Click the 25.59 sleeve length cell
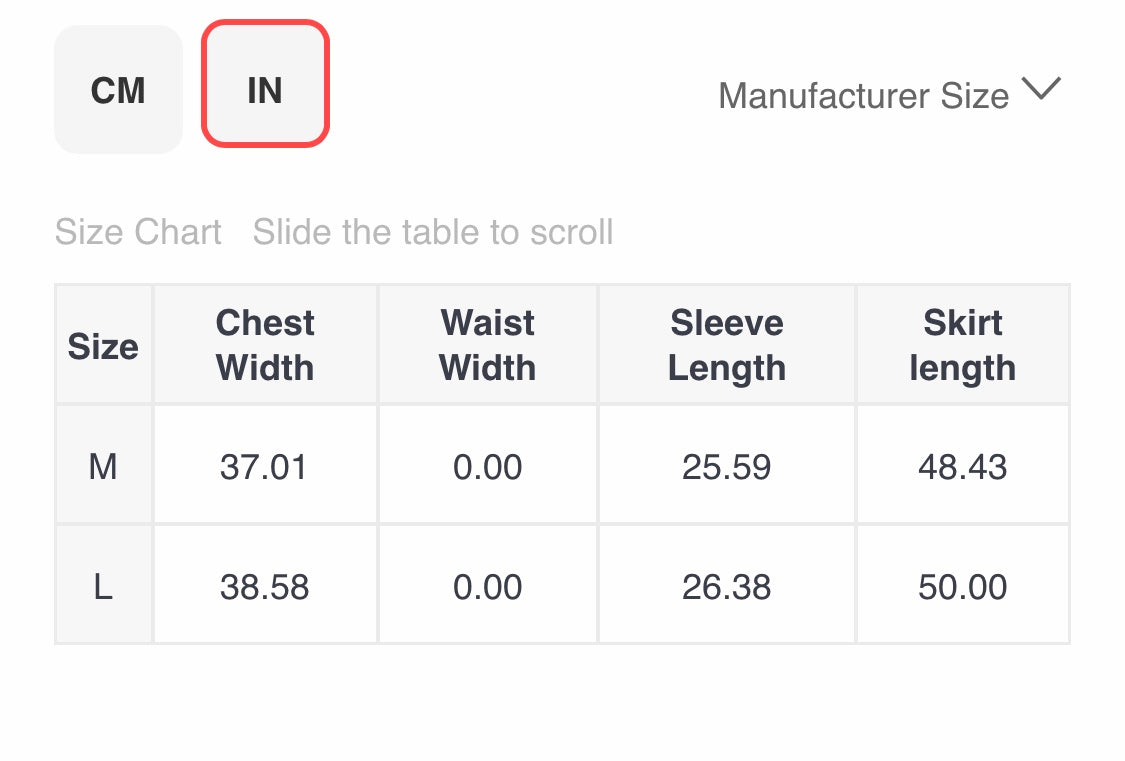 (727, 467)
